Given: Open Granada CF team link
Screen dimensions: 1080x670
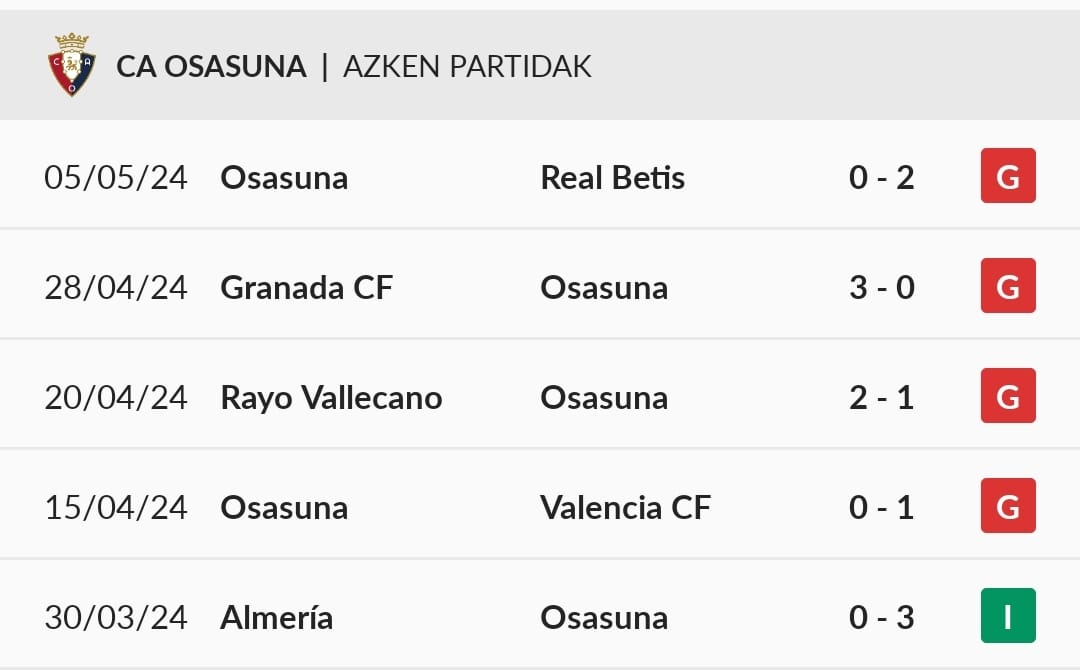Looking at the screenshot, I should click(x=307, y=287).
